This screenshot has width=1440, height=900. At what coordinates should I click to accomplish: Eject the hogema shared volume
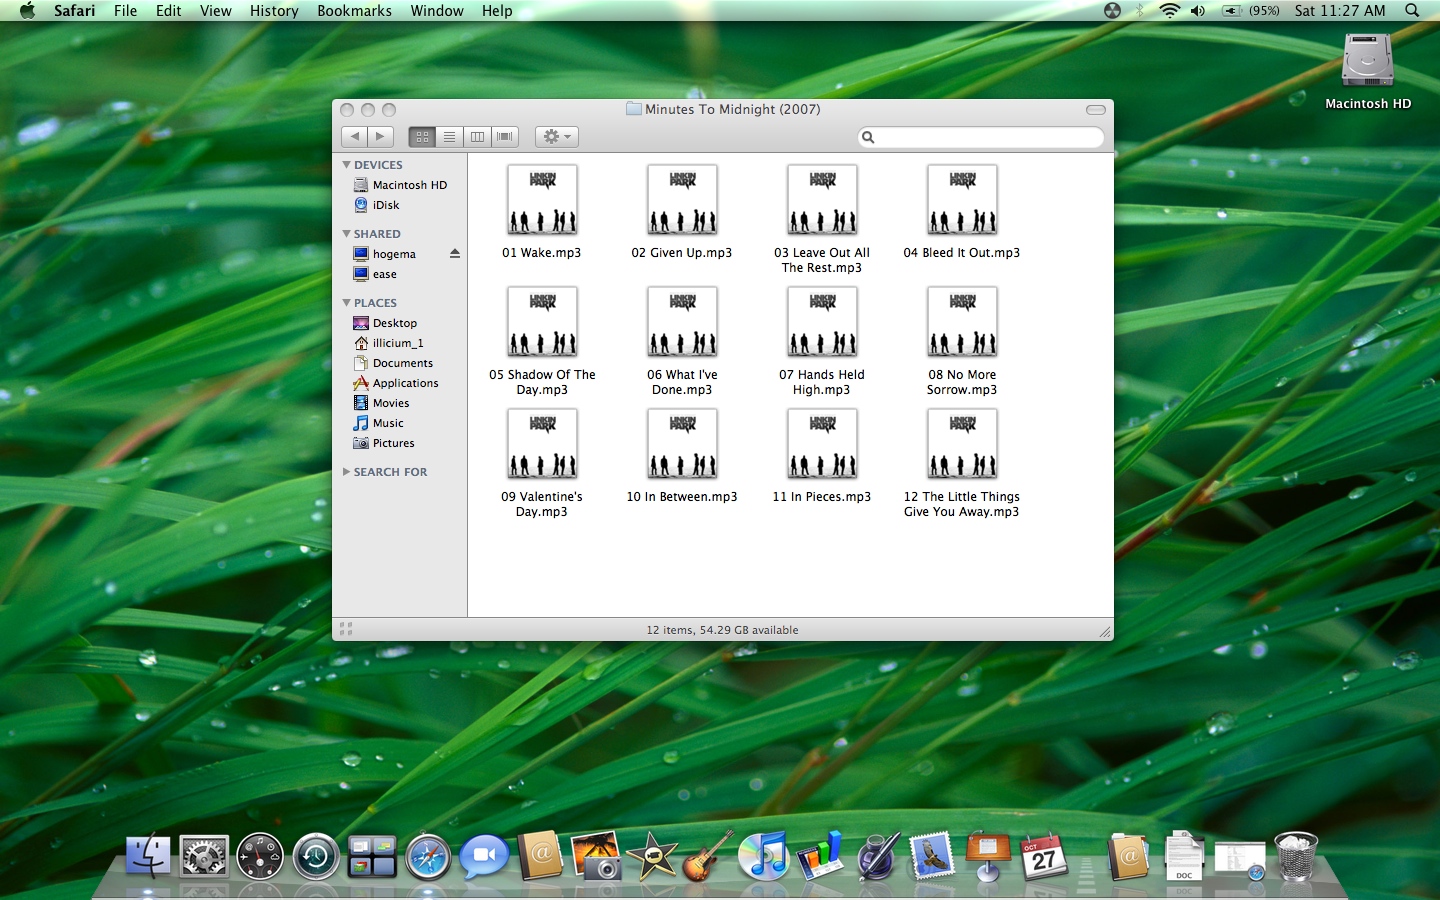pos(455,254)
